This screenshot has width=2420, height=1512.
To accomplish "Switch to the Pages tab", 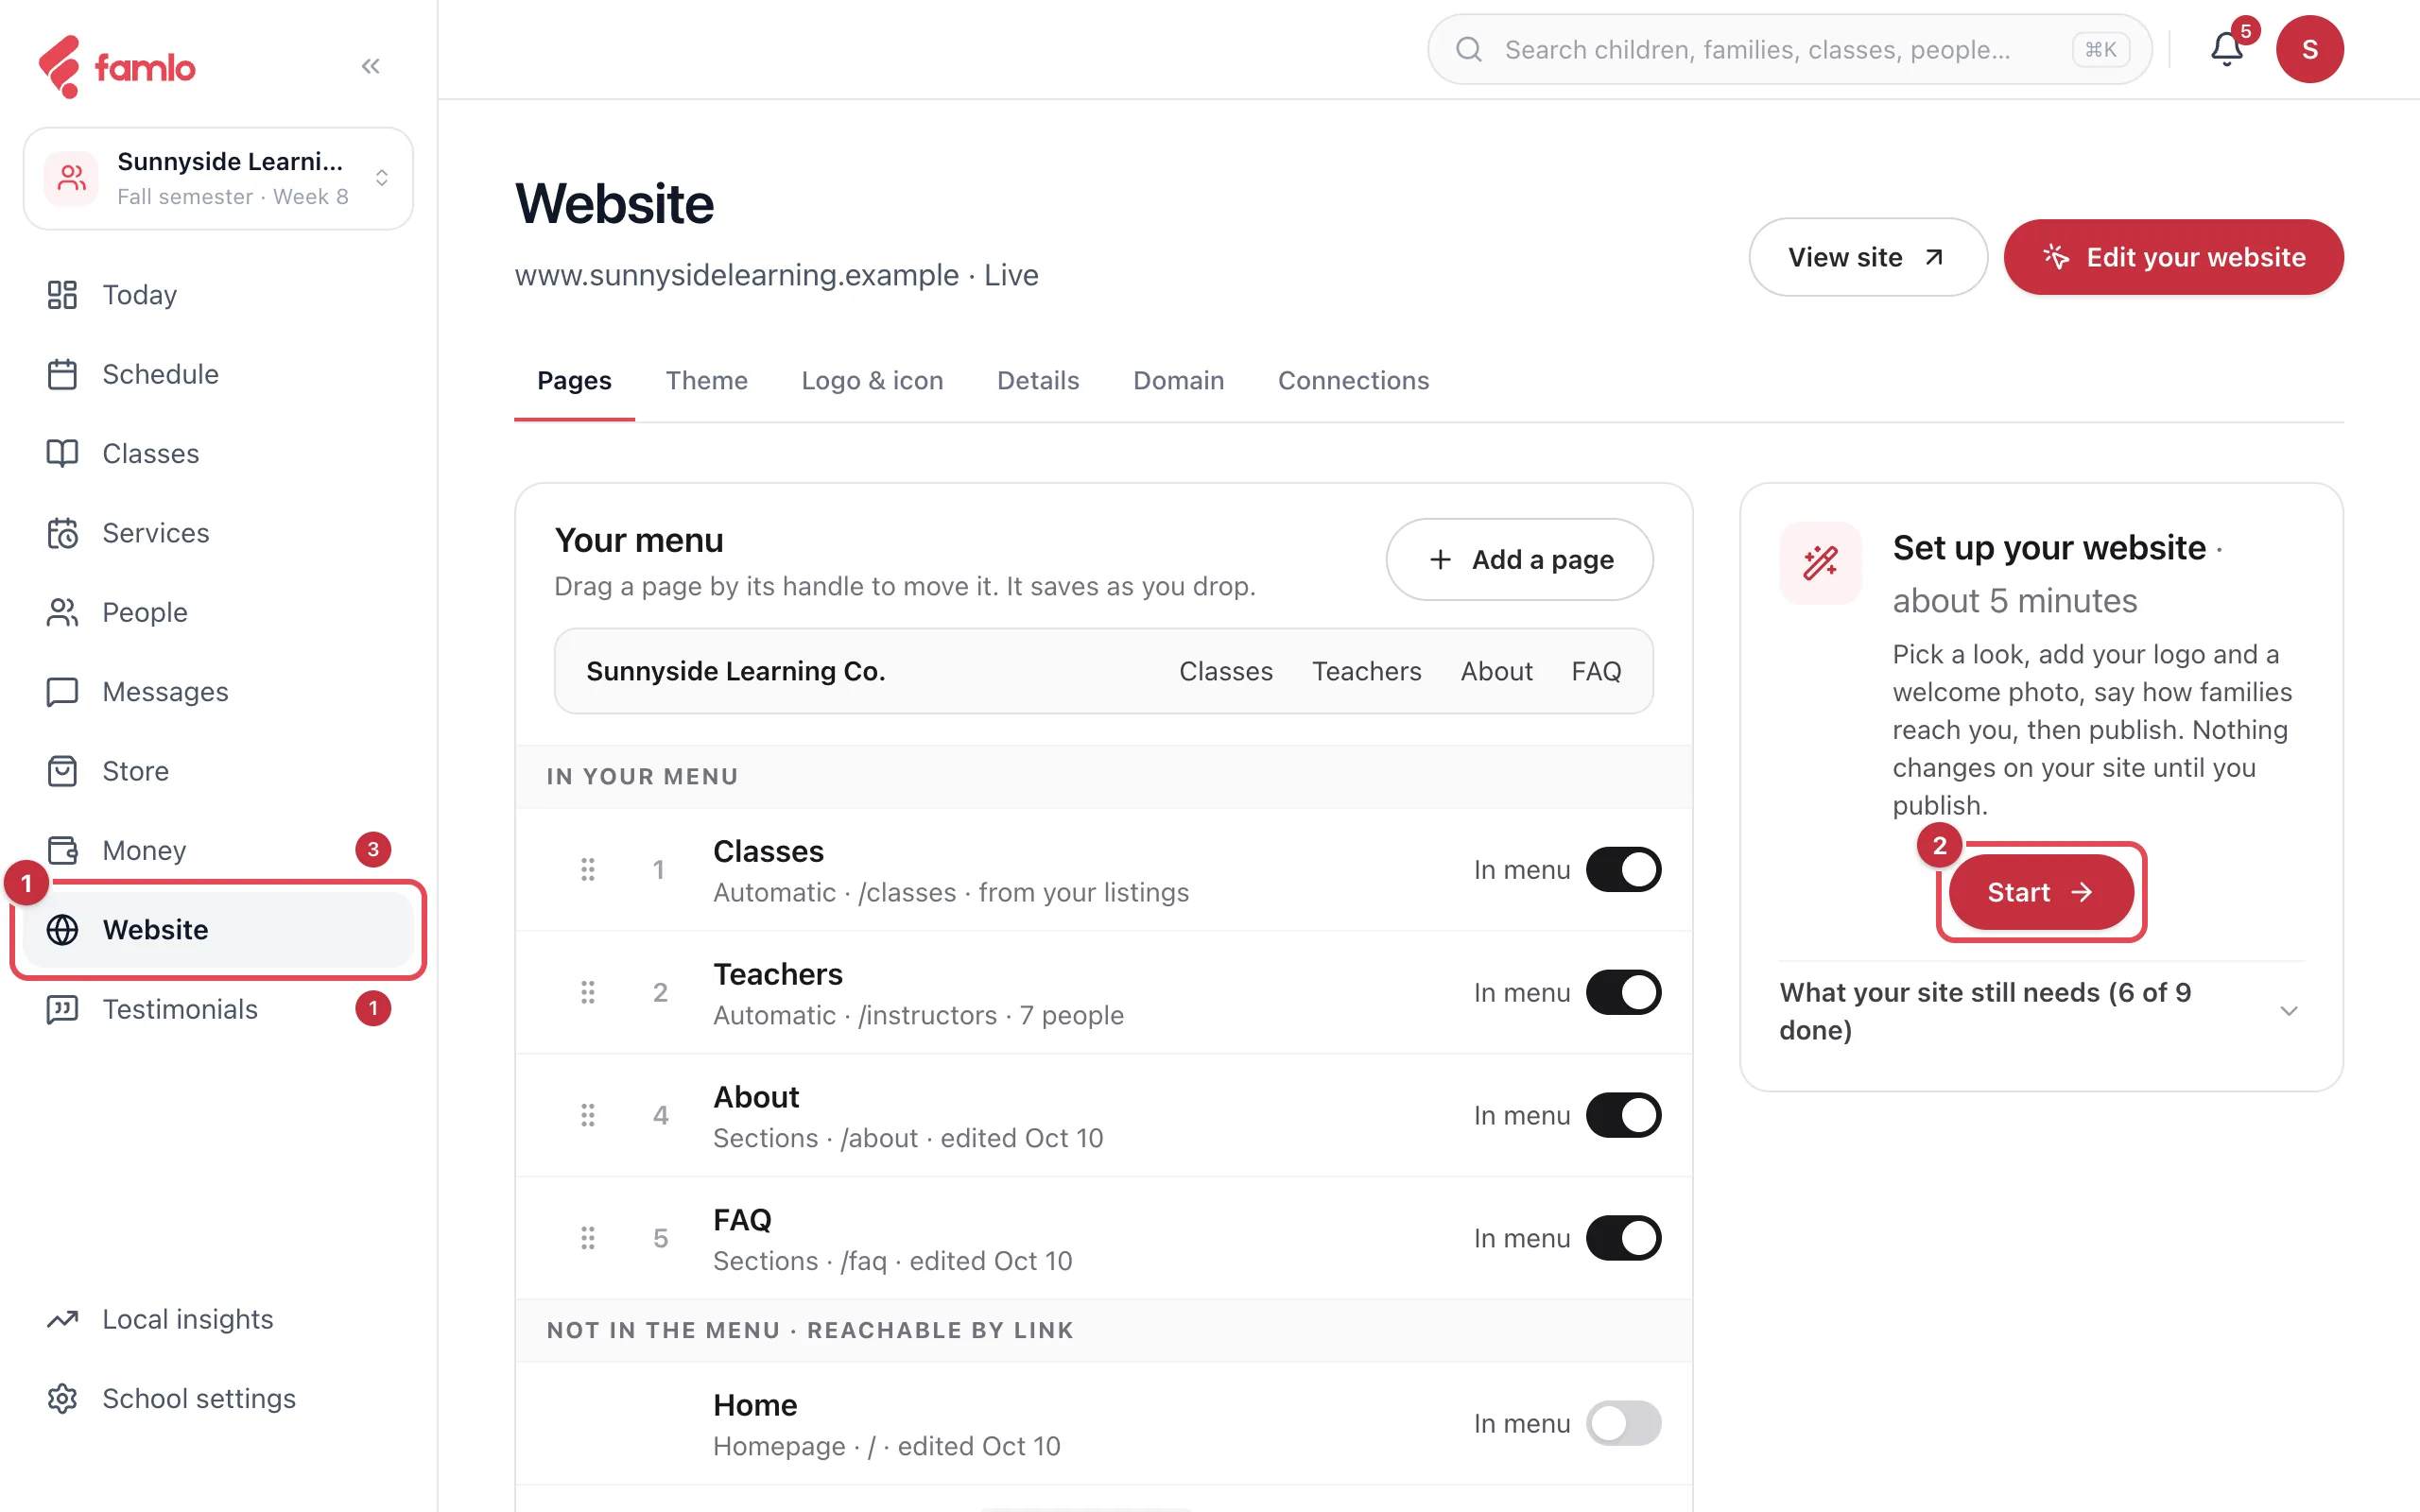I will [574, 381].
